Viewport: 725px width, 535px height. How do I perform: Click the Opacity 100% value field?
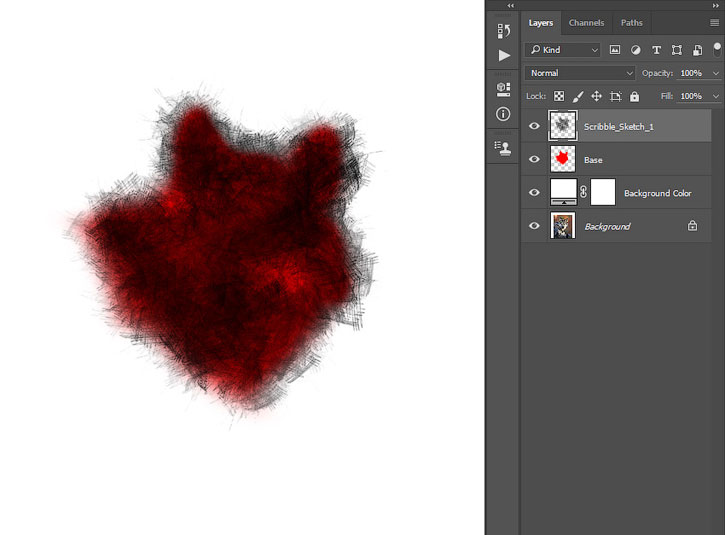pos(691,73)
